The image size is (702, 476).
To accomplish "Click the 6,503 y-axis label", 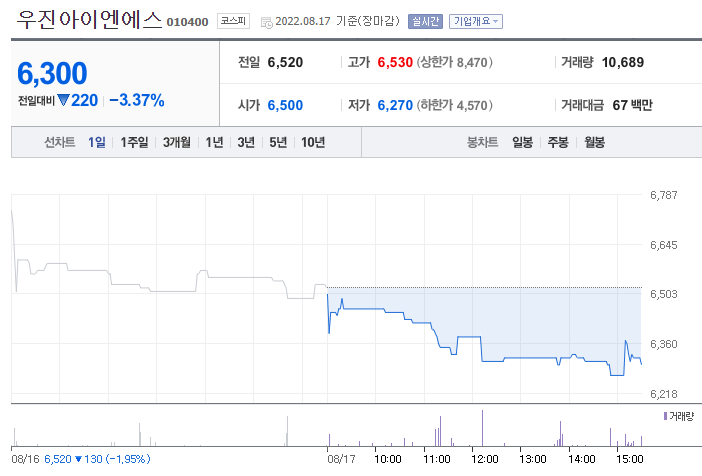I will pos(663,294).
